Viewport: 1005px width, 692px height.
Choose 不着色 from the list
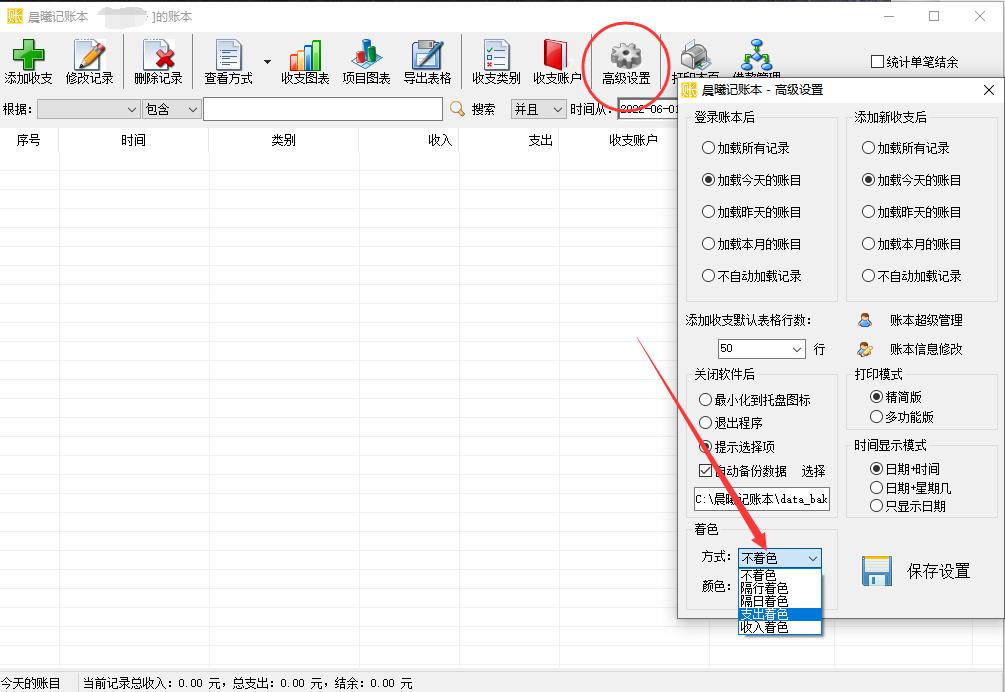point(779,575)
